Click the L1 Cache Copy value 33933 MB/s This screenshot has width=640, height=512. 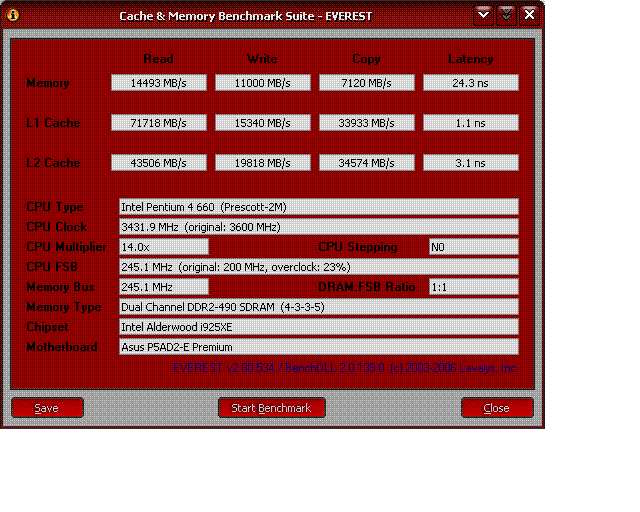(367, 123)
